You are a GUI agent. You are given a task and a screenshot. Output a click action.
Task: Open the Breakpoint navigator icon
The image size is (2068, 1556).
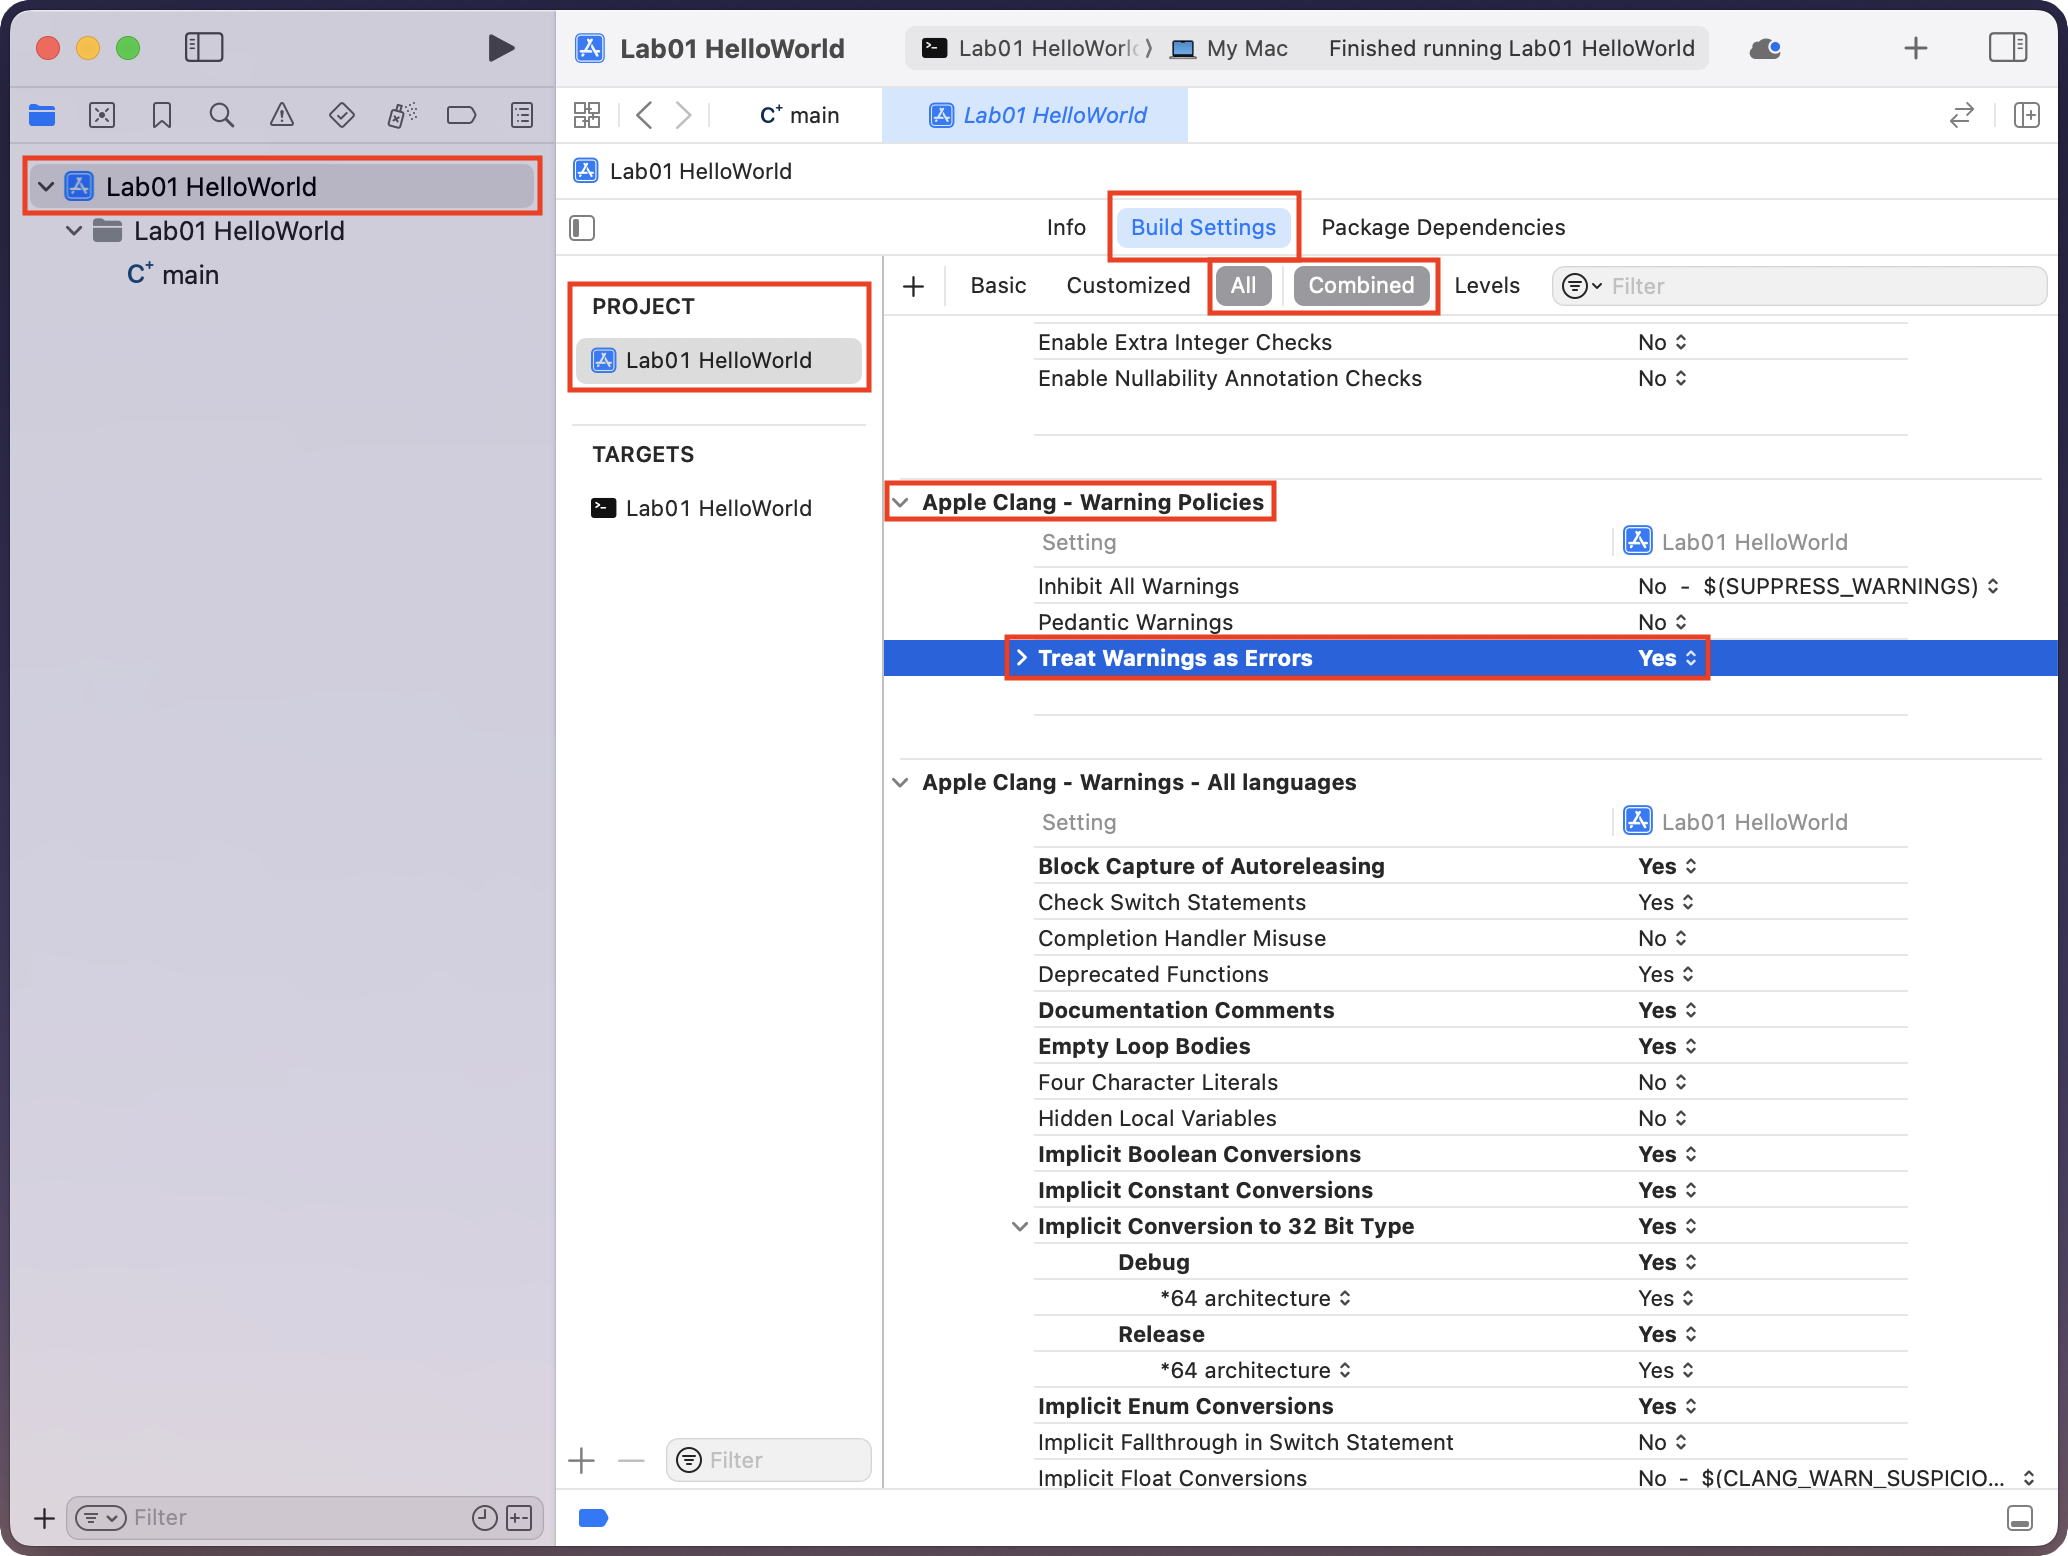461,116
